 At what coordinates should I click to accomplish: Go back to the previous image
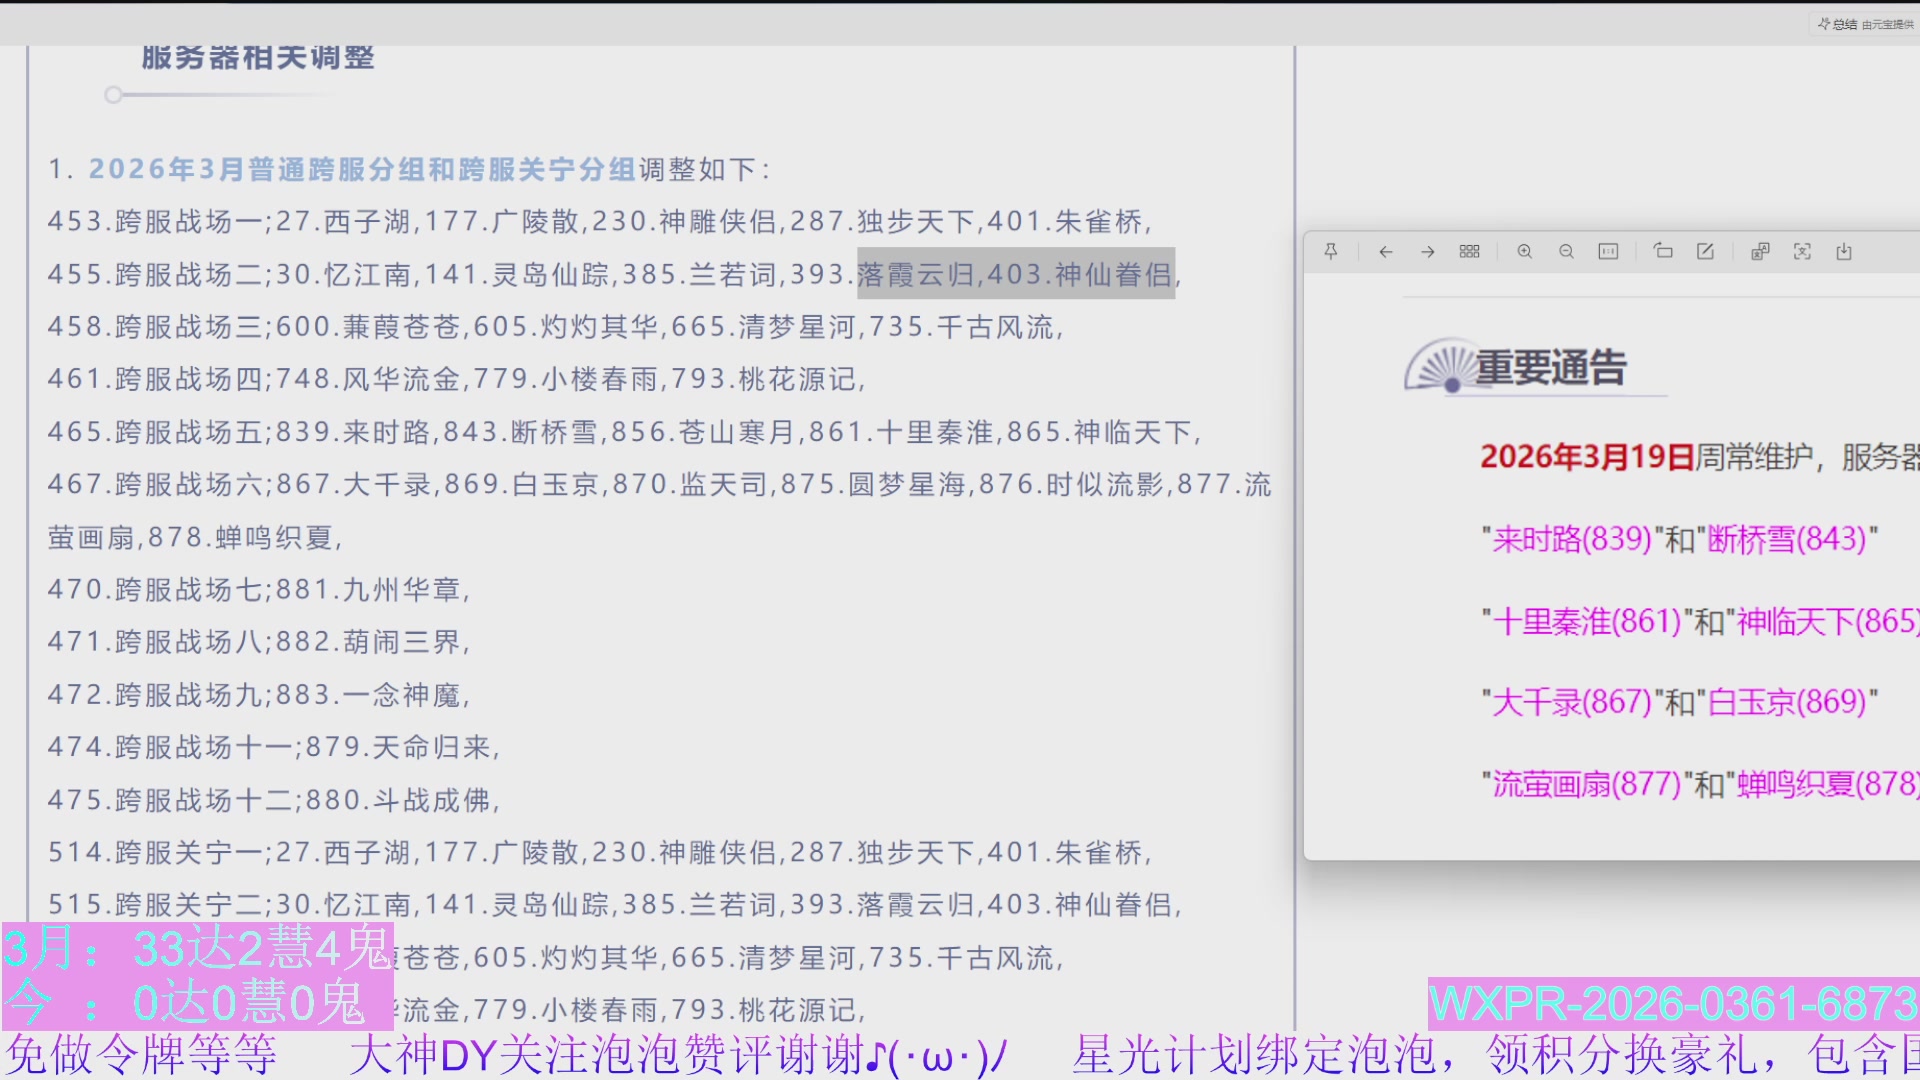tap(1385, 251)
